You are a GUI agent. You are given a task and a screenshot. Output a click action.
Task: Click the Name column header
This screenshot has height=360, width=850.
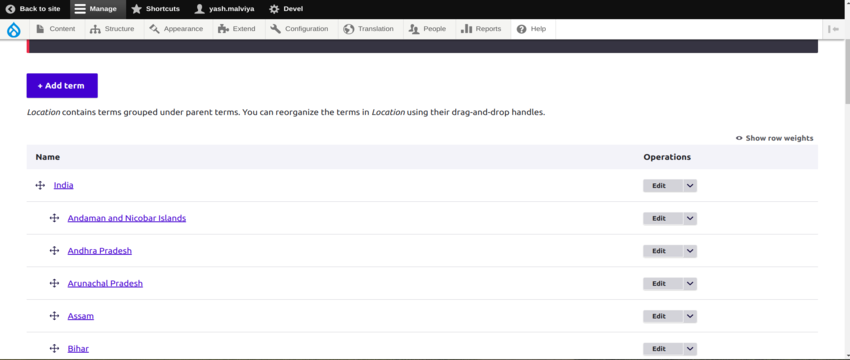(x=48, y=157)
